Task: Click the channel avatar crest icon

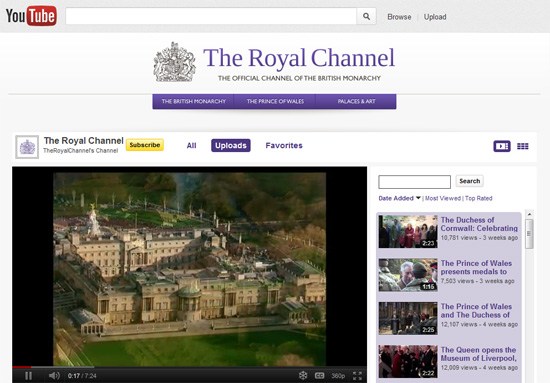Action: (27, 147)
